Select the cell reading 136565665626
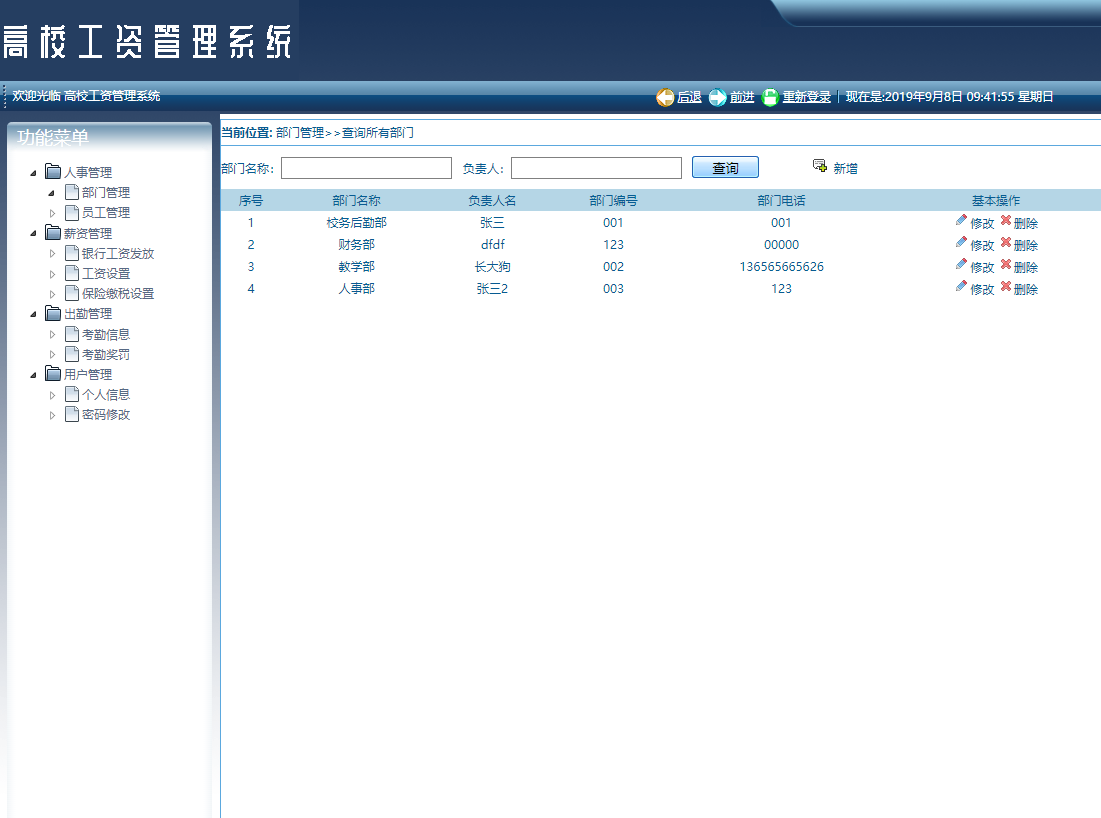 pyautogui.click(x=782, y=267)
